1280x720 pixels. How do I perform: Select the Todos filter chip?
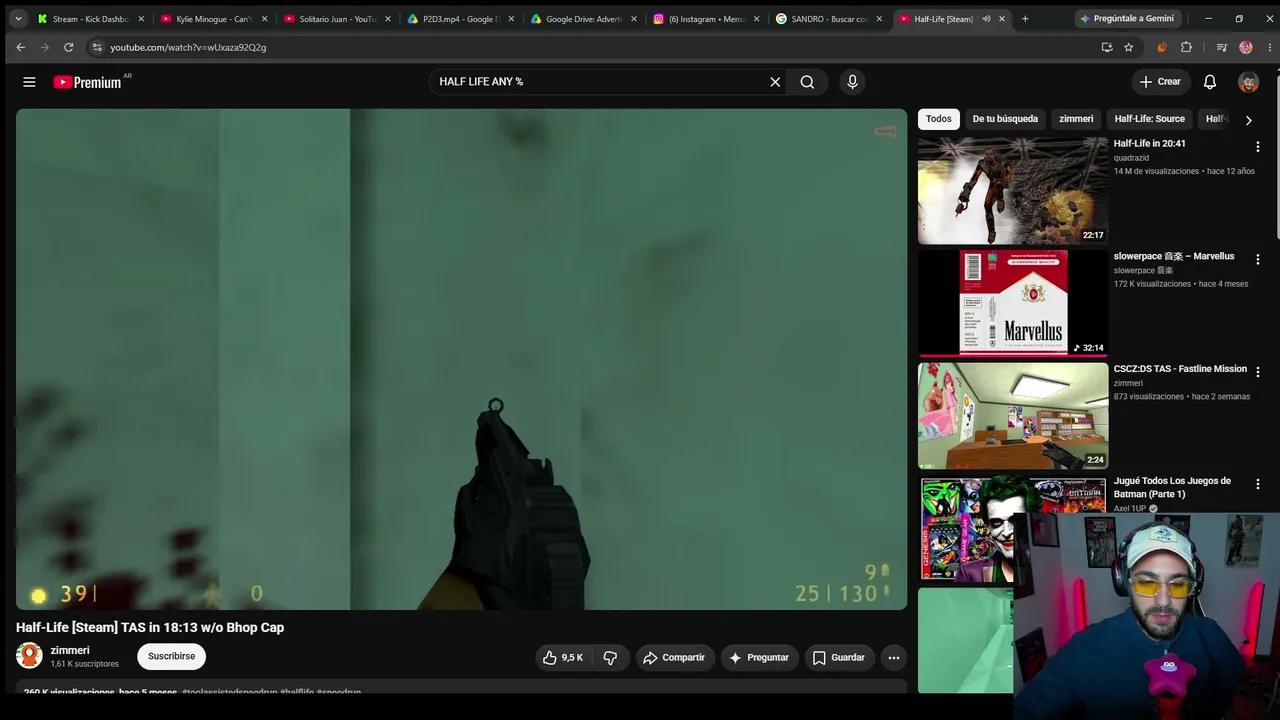(x=939, y=119)
